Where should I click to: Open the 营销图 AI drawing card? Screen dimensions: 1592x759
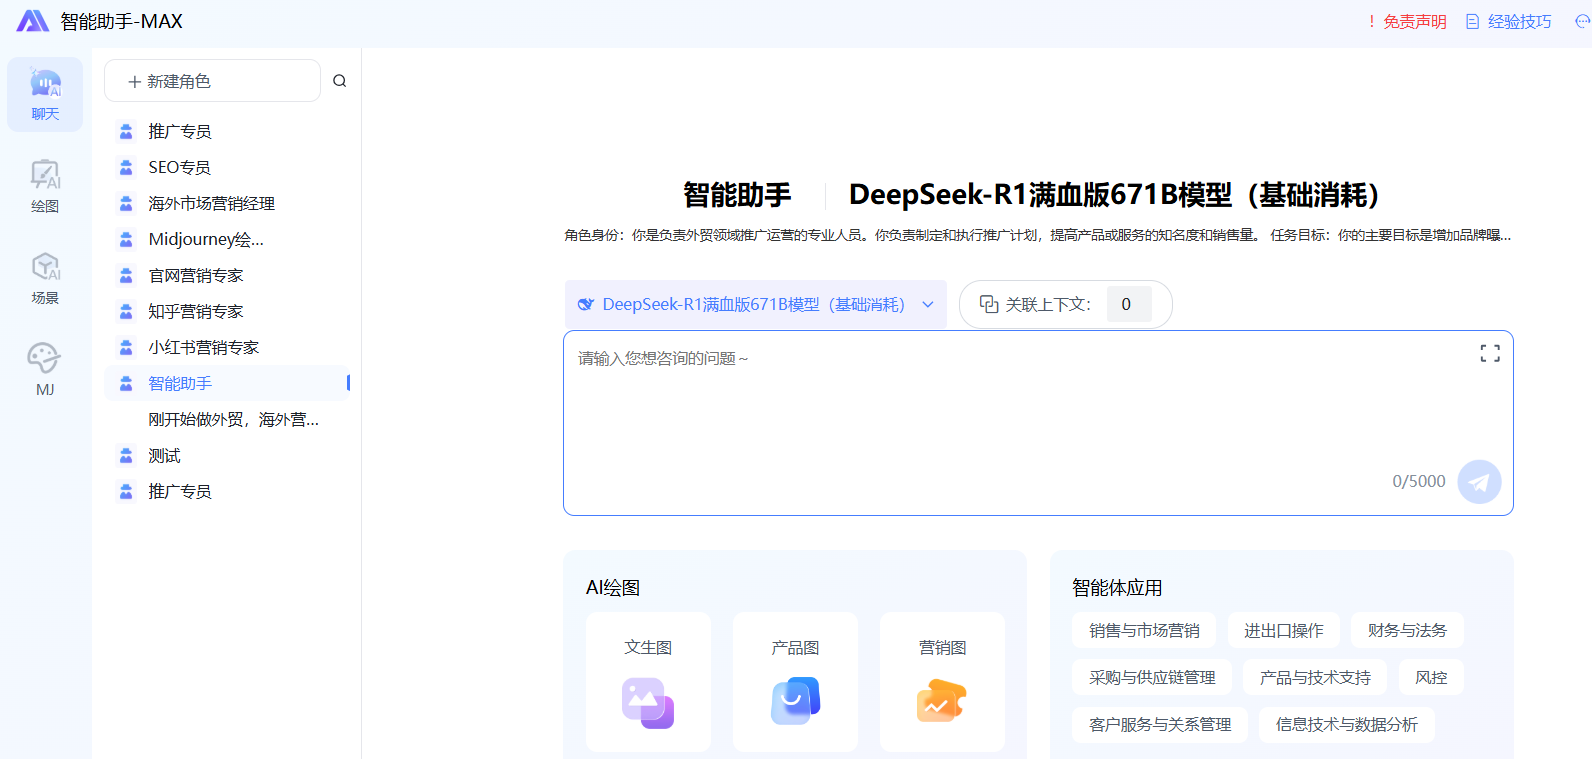pos(942,681)
